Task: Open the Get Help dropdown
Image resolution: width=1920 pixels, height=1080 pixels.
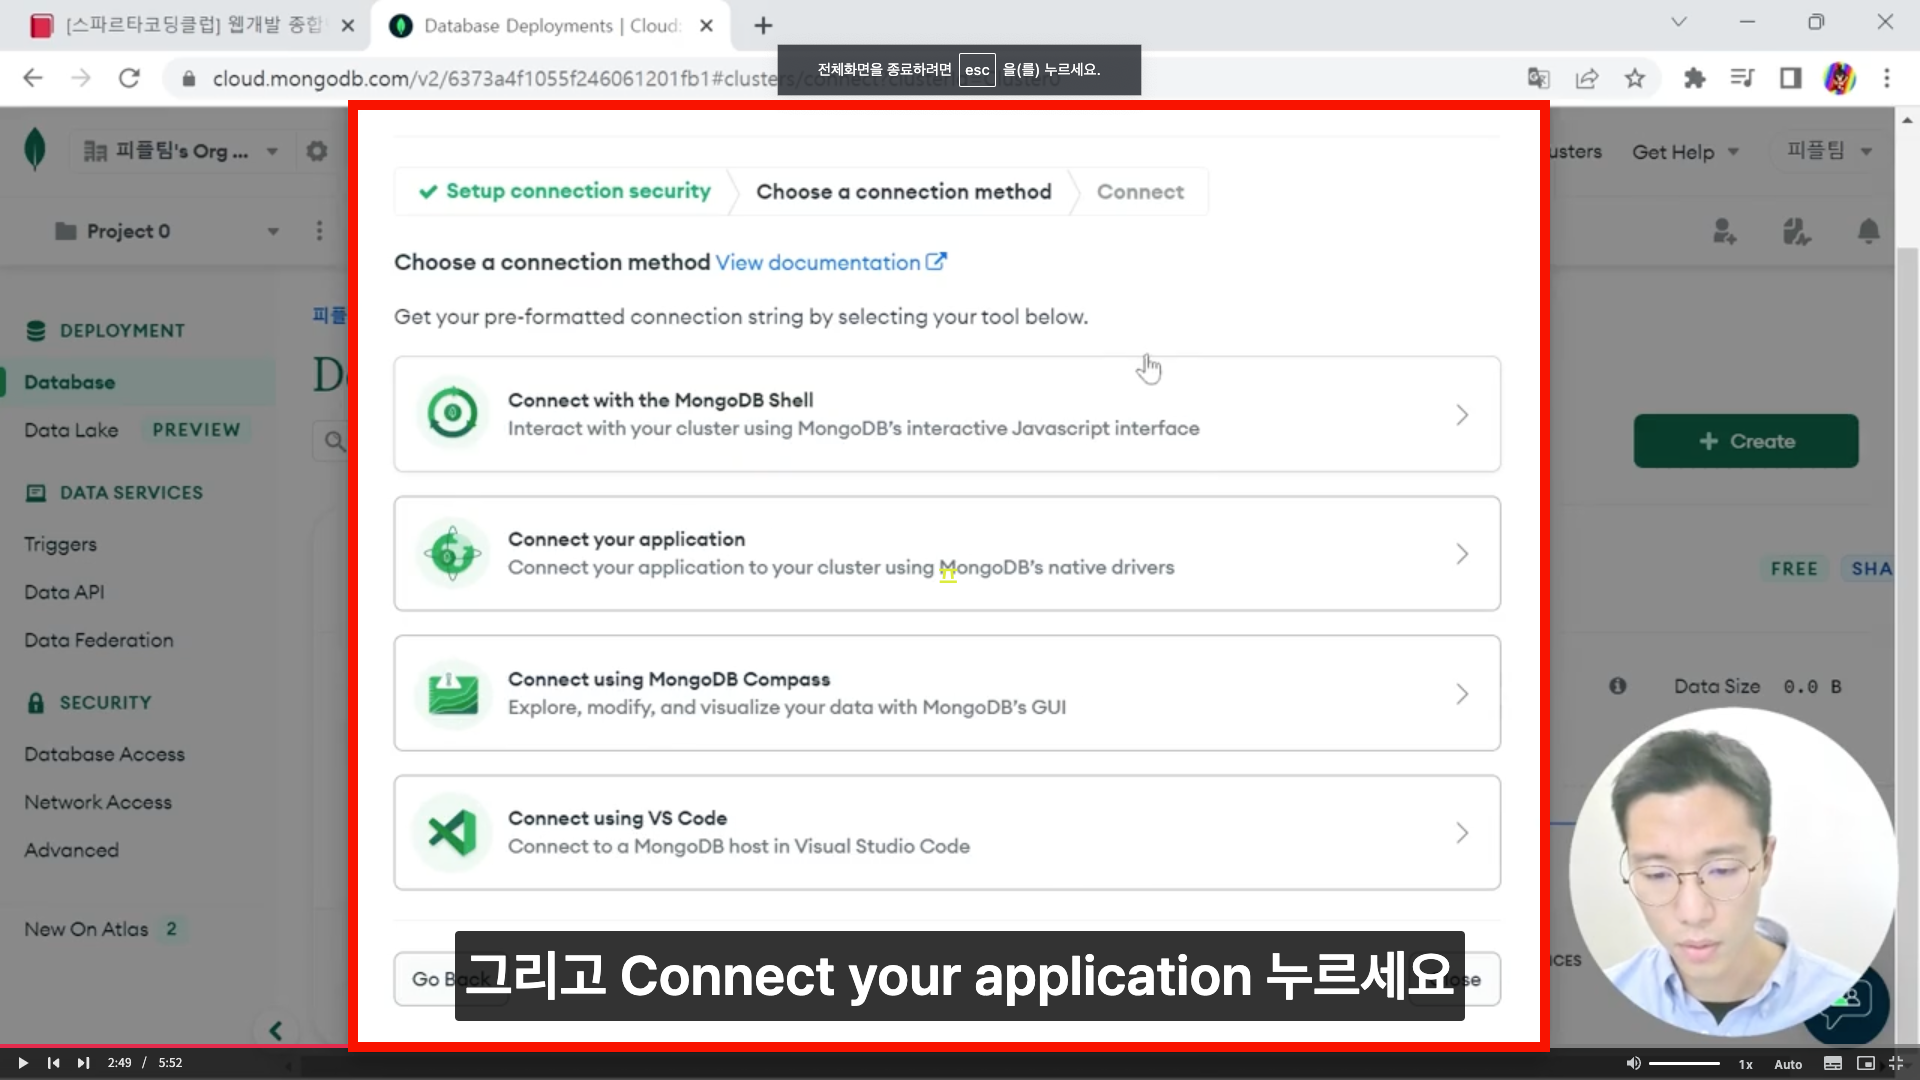Action: pos(1686,152)
